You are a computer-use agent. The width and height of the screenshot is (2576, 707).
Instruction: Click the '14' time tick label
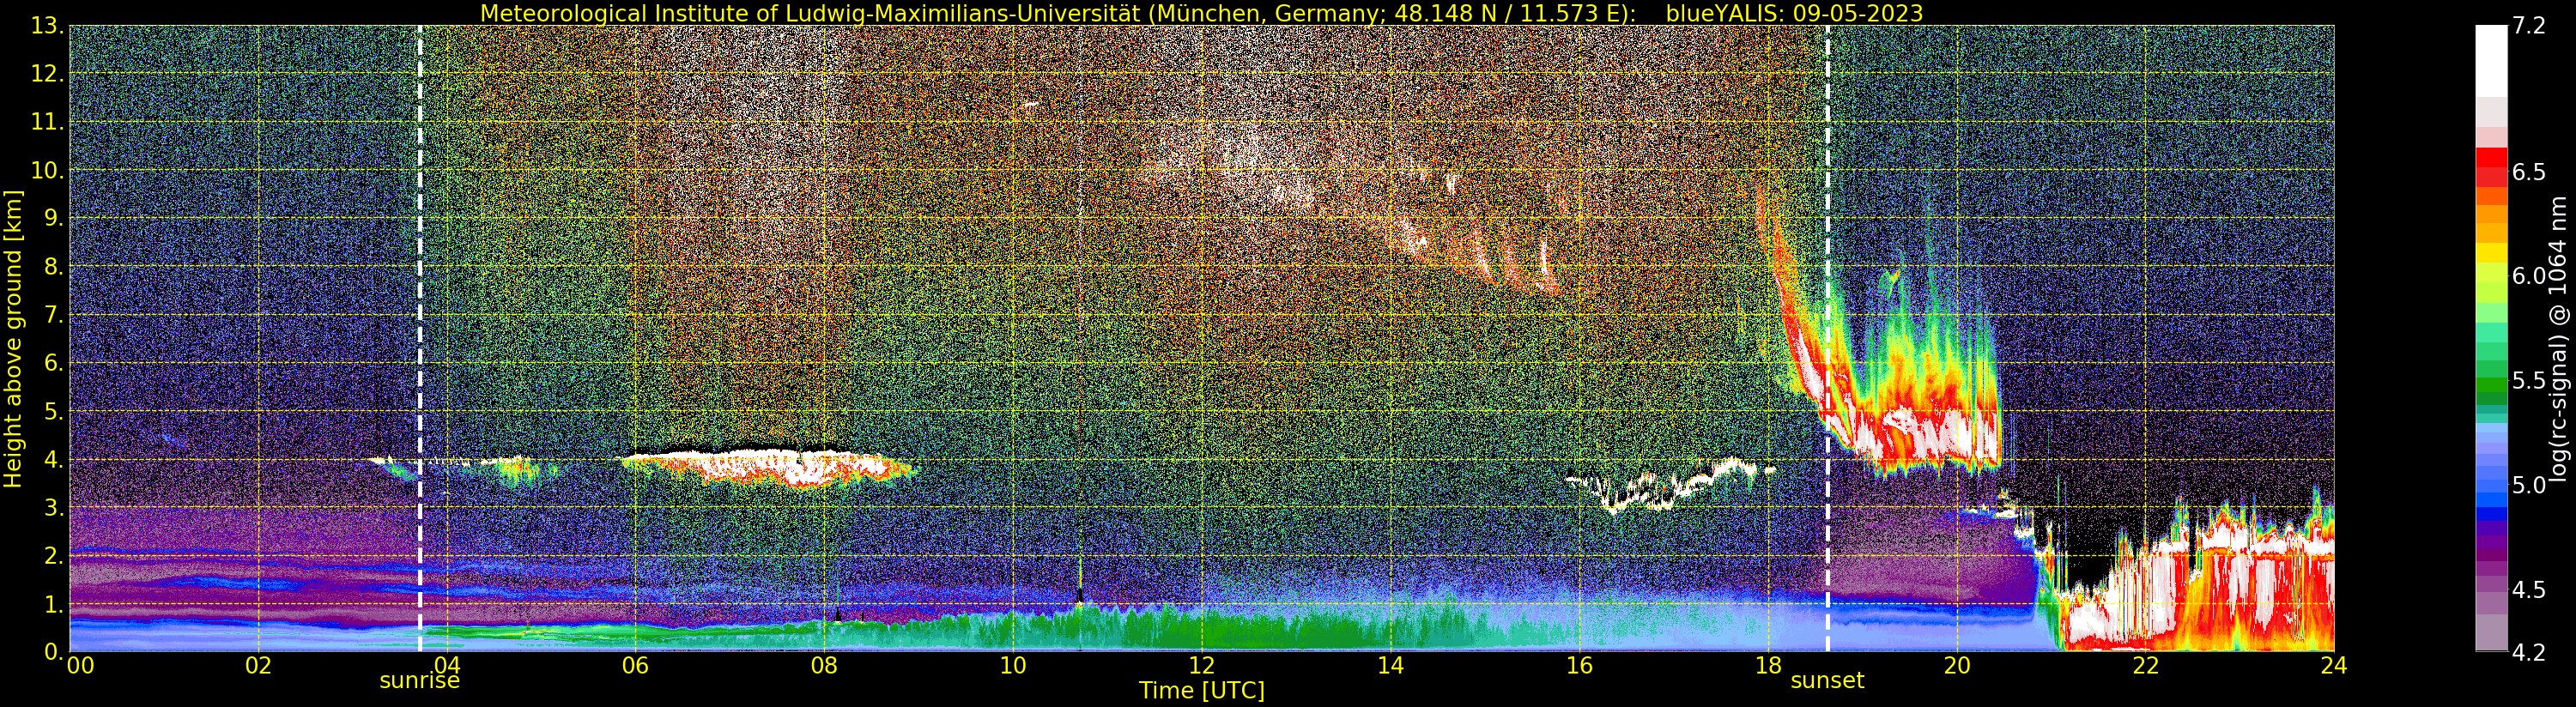click(1390, 666)
